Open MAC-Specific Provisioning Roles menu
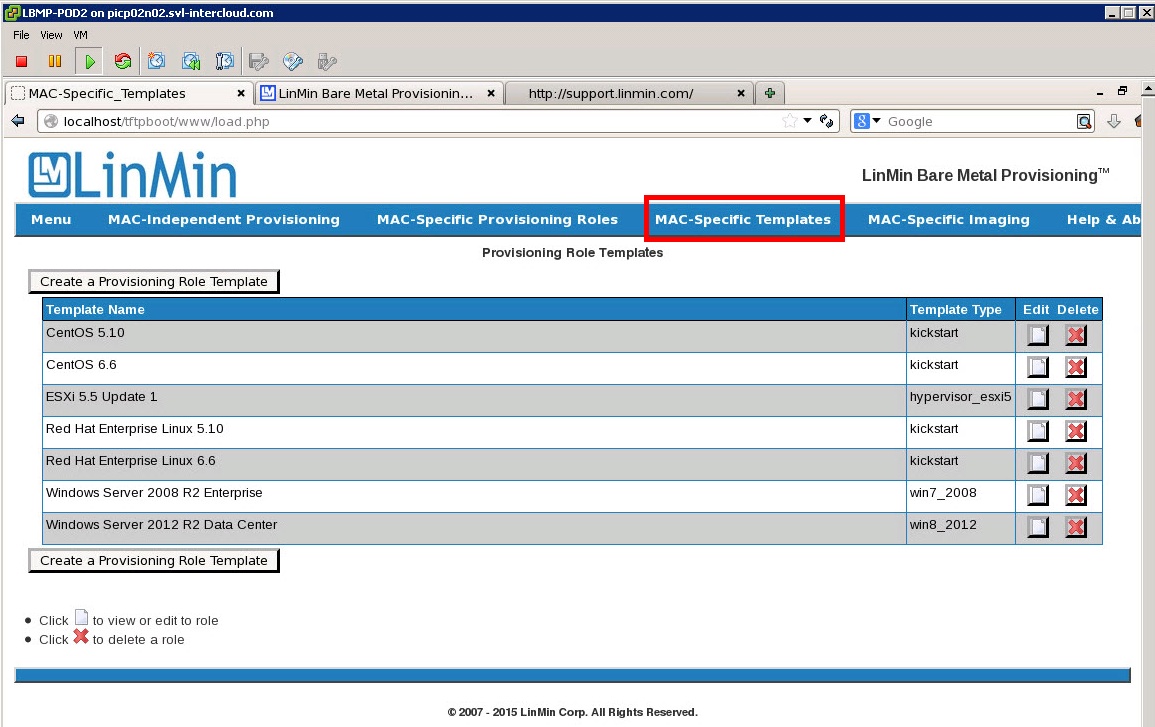Screen dimensions: 1155x727 497,220
